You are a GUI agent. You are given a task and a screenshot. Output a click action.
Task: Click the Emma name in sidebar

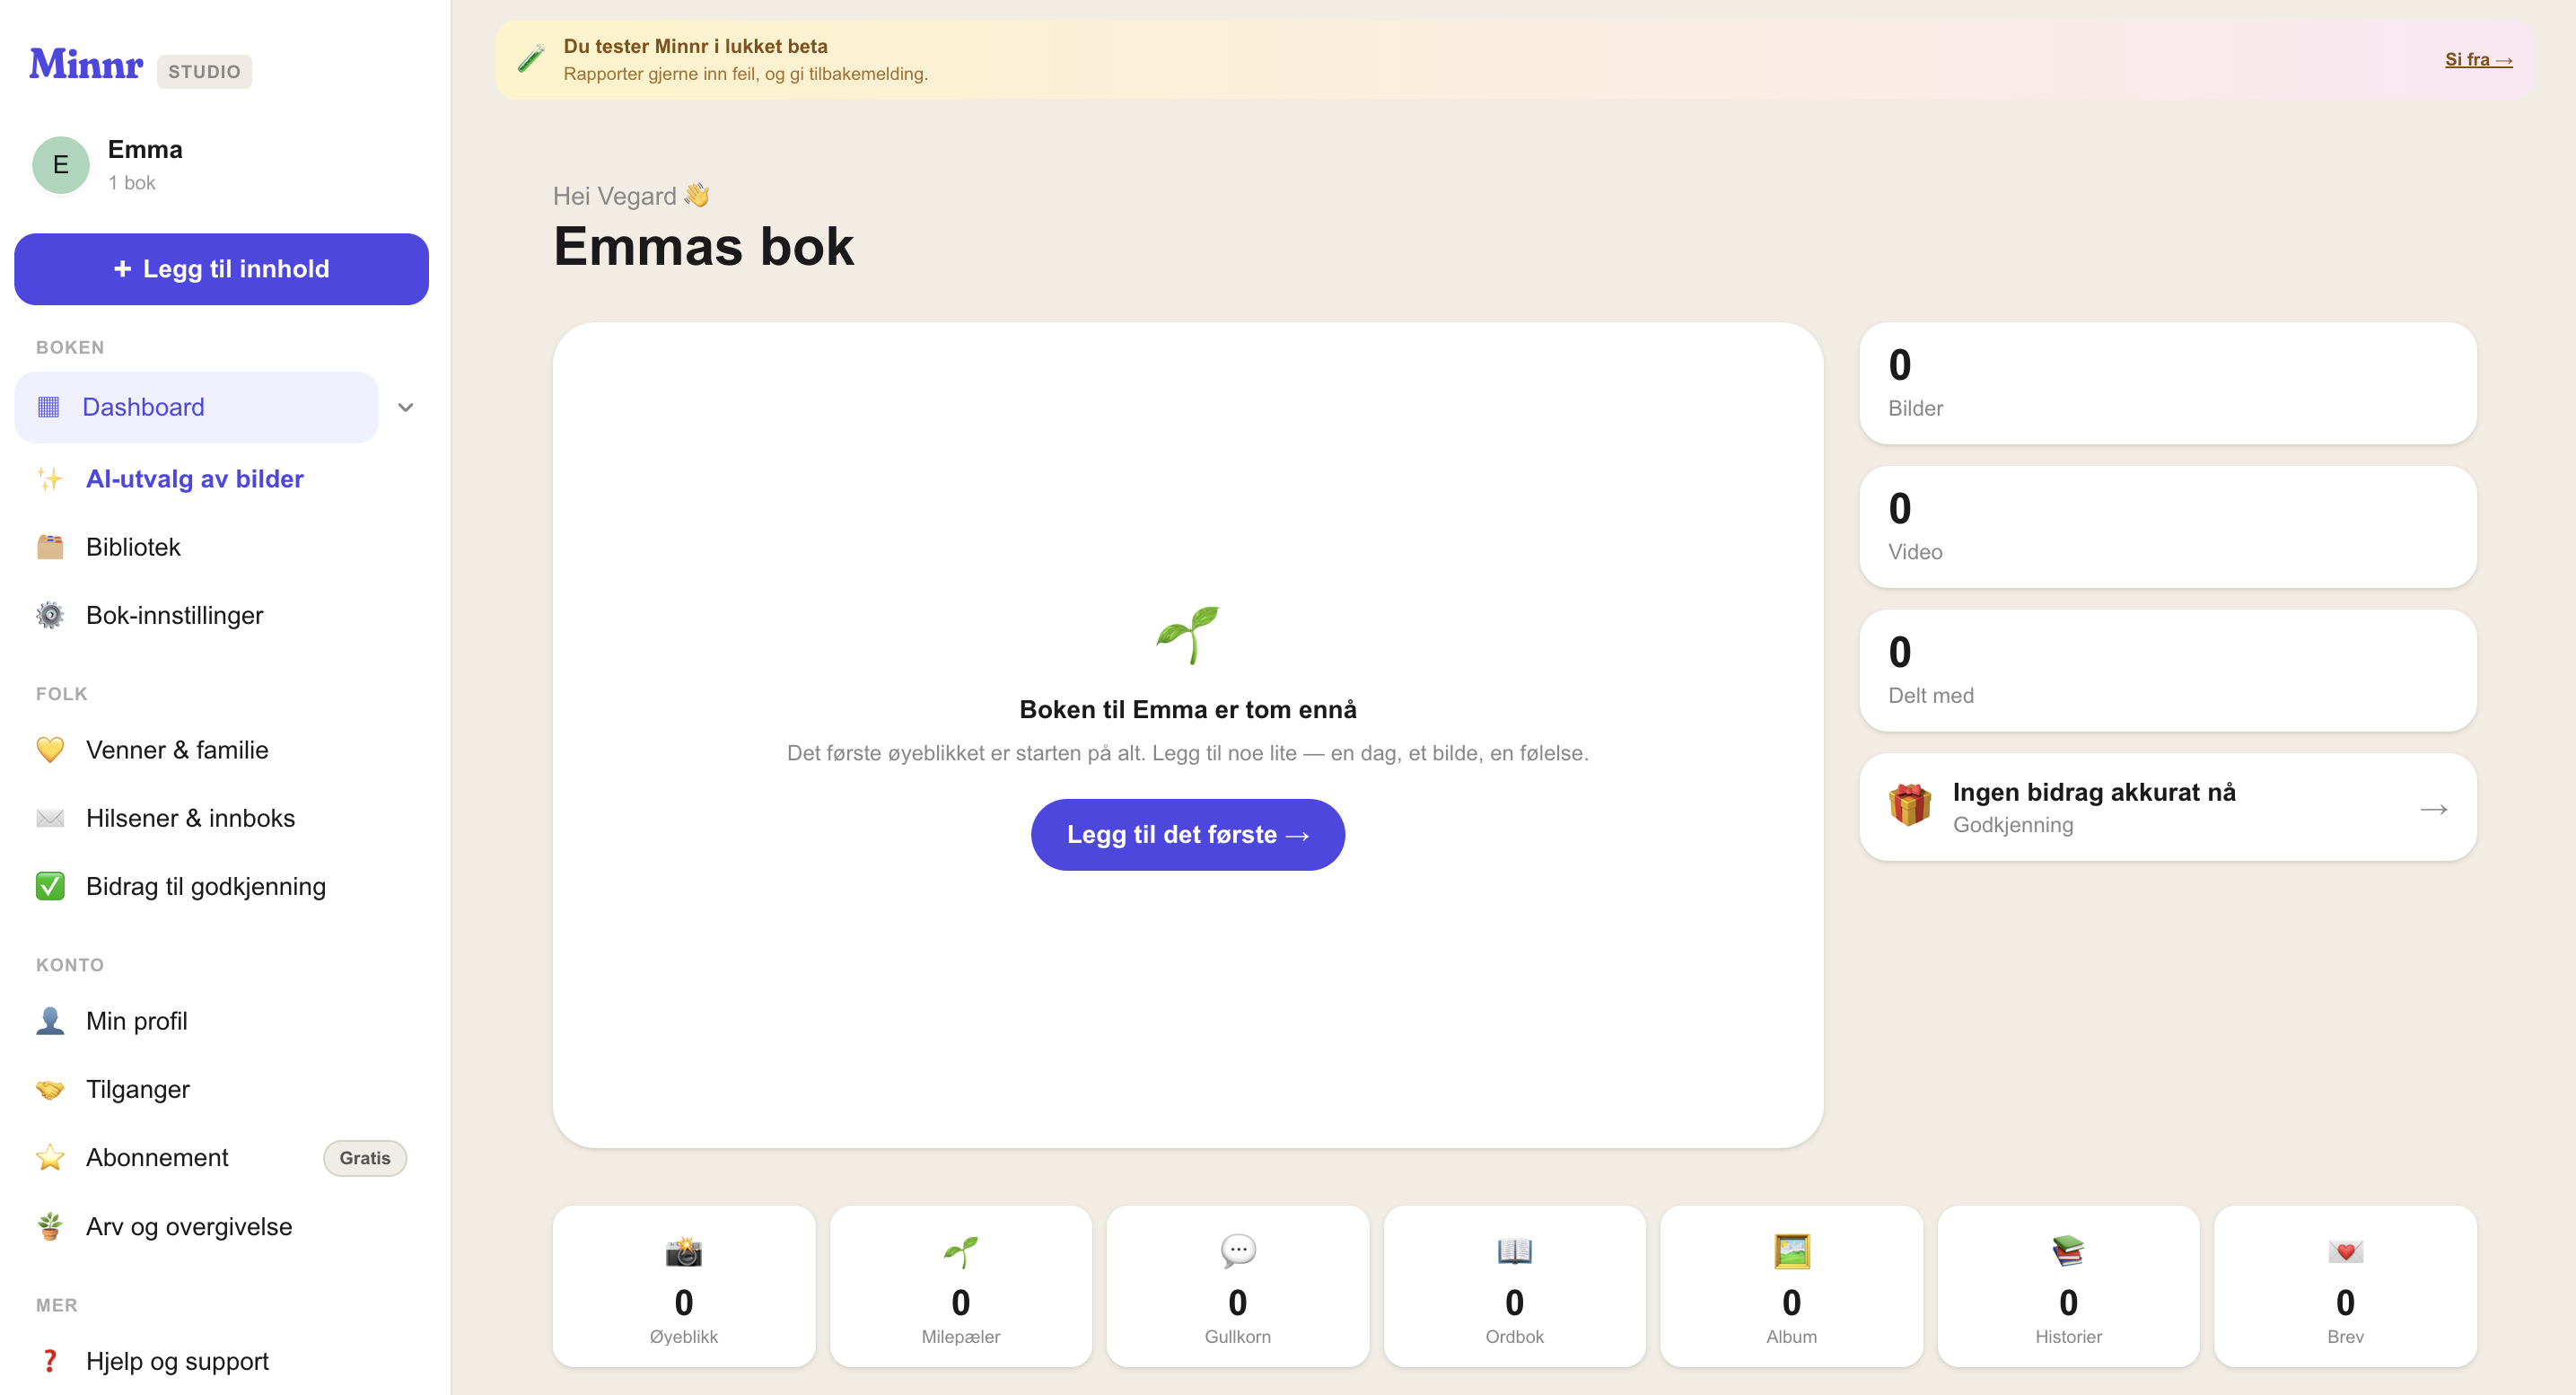click(145, 150)
